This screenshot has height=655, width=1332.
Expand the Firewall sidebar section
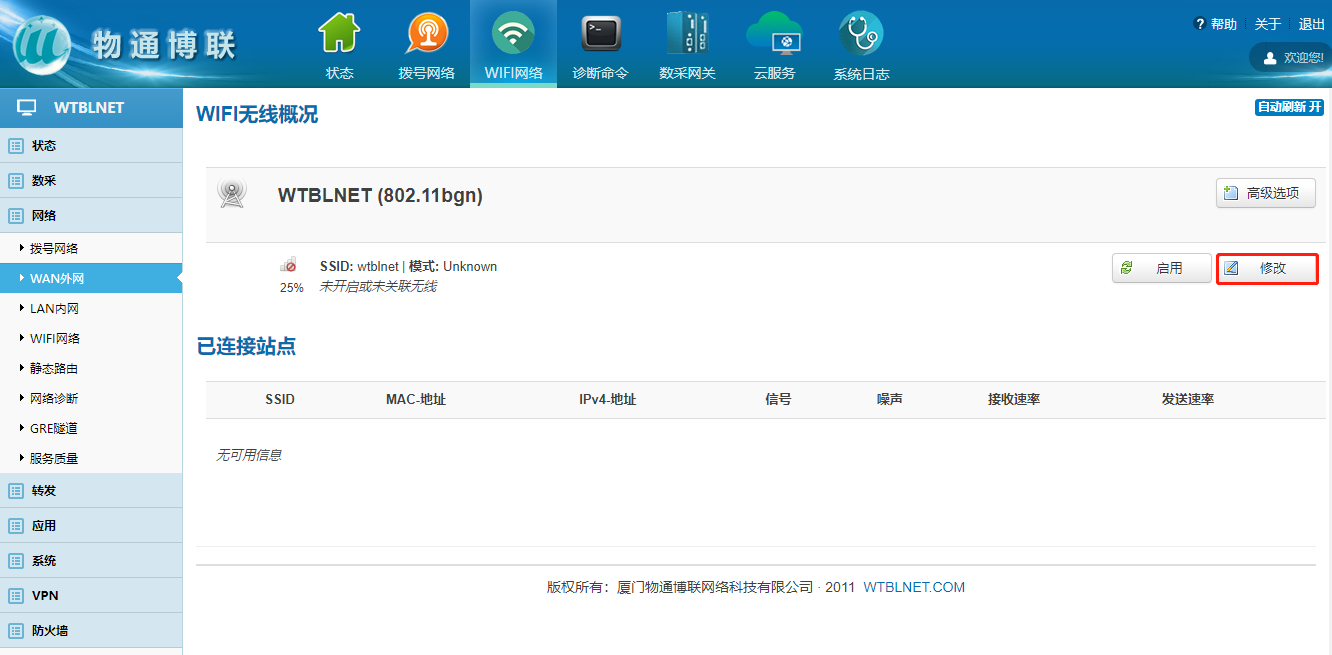tap(50, 630)
